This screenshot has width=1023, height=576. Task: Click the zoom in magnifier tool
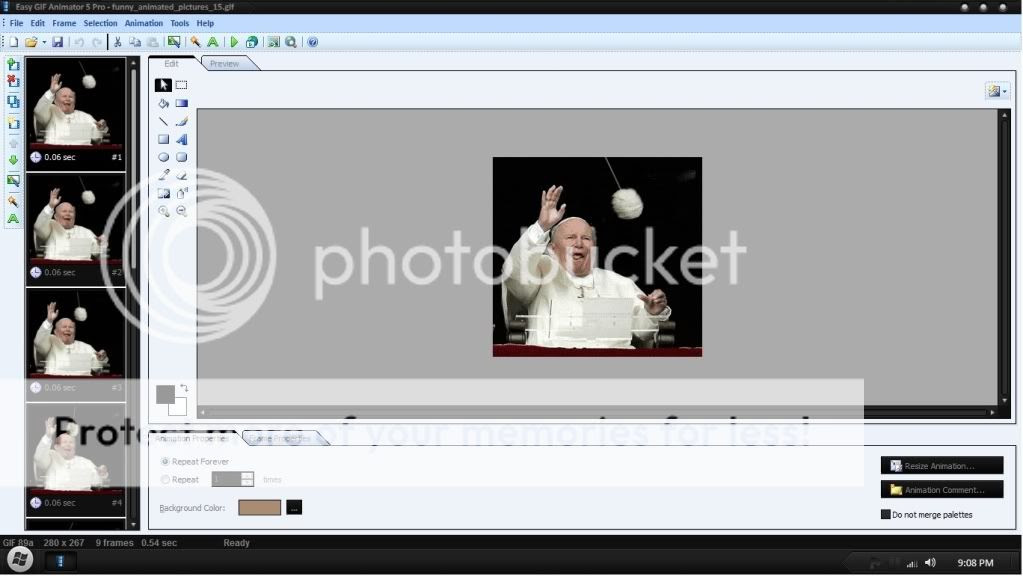[163, 211]
